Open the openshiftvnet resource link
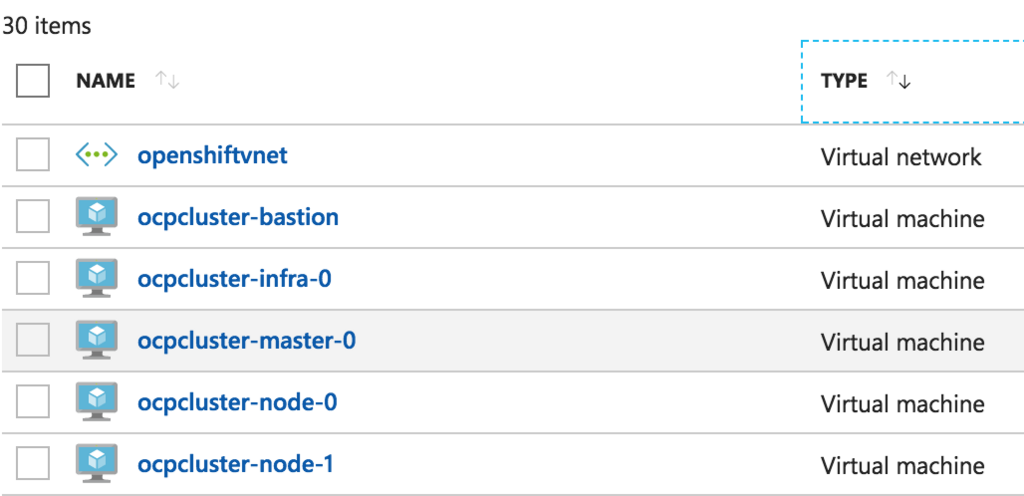Viewport: 1024px width, 496px height. [212, 155]
